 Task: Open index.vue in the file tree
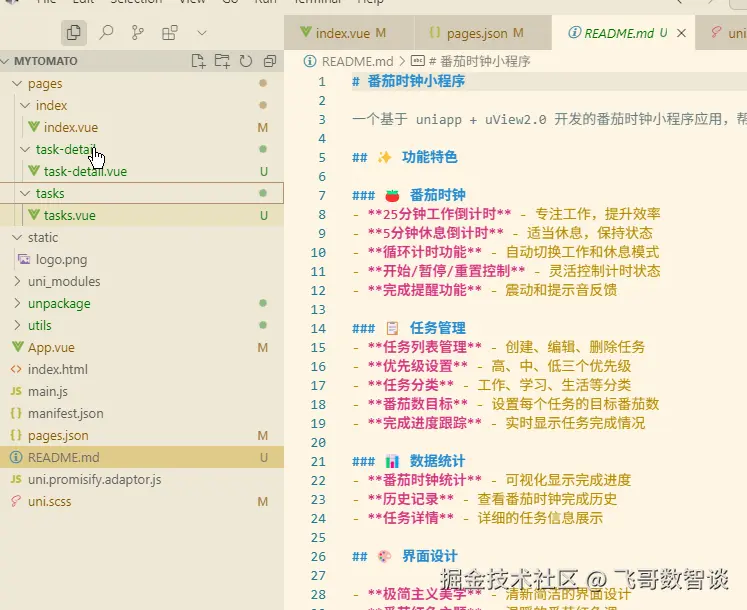click(71, 127)
